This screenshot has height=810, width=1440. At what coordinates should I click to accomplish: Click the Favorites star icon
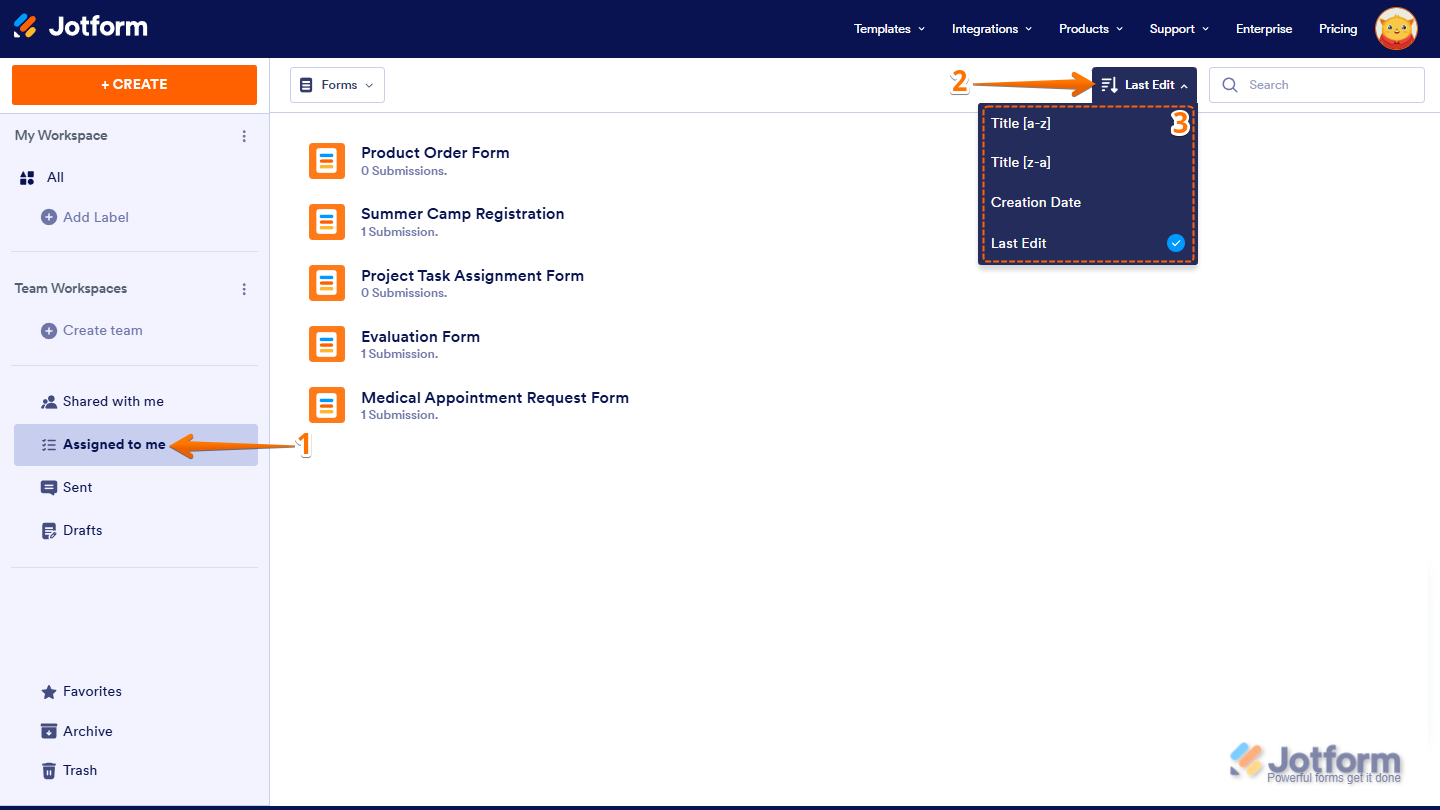click(49, 690)
